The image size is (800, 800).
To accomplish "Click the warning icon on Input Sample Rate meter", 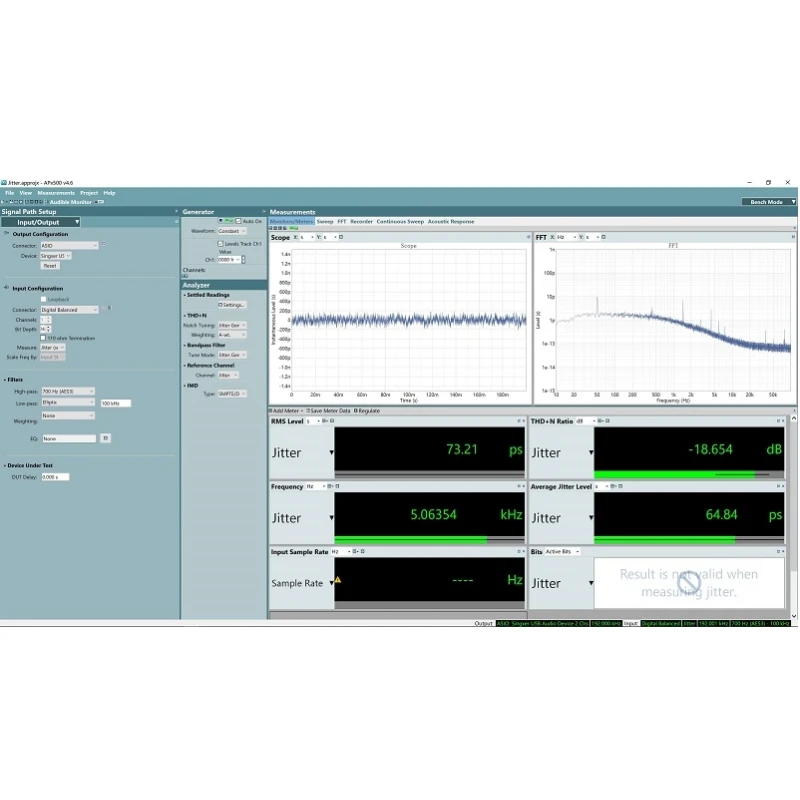I will (337, 578).
